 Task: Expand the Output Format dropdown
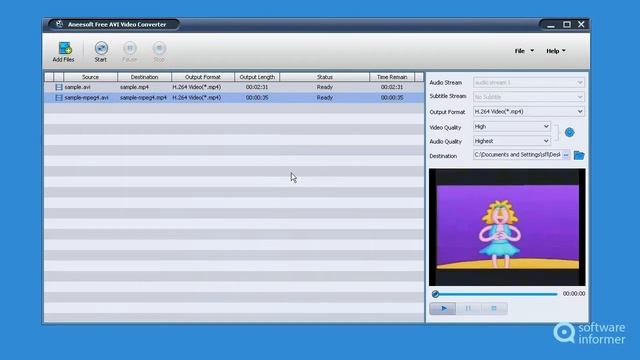coord(580,111)
